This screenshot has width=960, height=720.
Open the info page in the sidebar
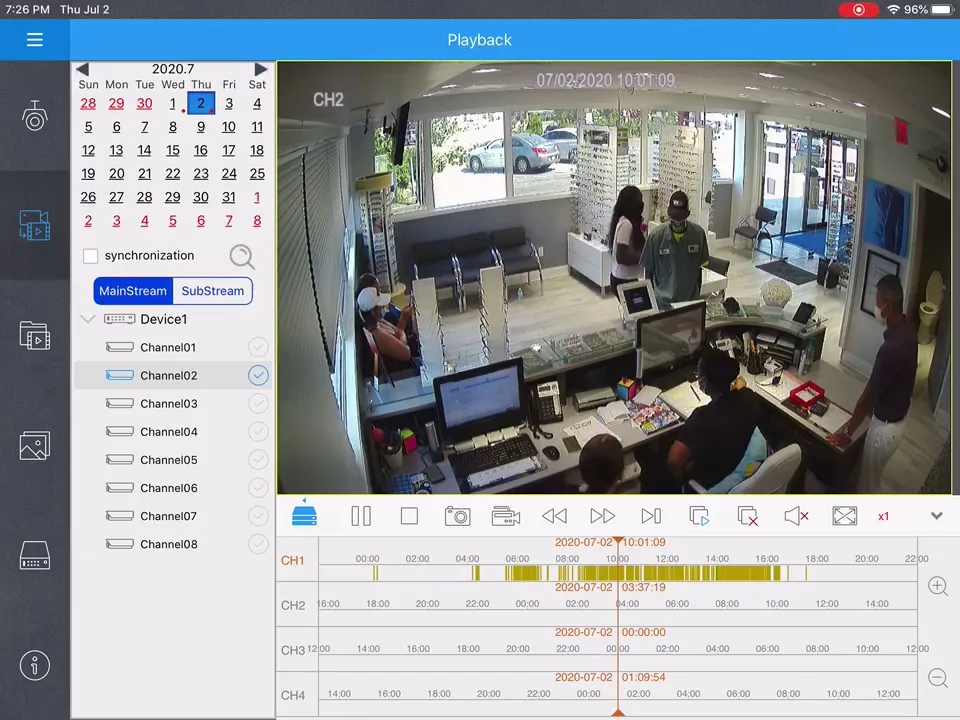click(x=35, y=665)
